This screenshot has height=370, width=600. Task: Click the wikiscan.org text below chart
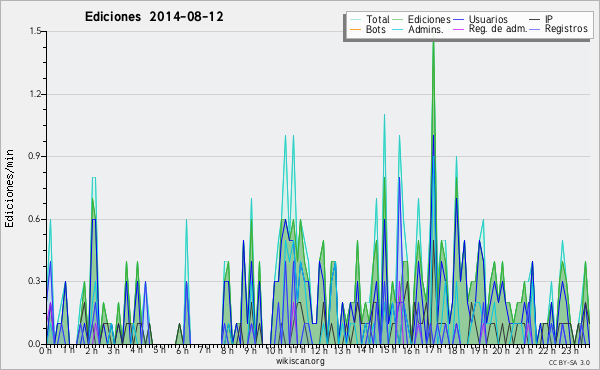300,361
